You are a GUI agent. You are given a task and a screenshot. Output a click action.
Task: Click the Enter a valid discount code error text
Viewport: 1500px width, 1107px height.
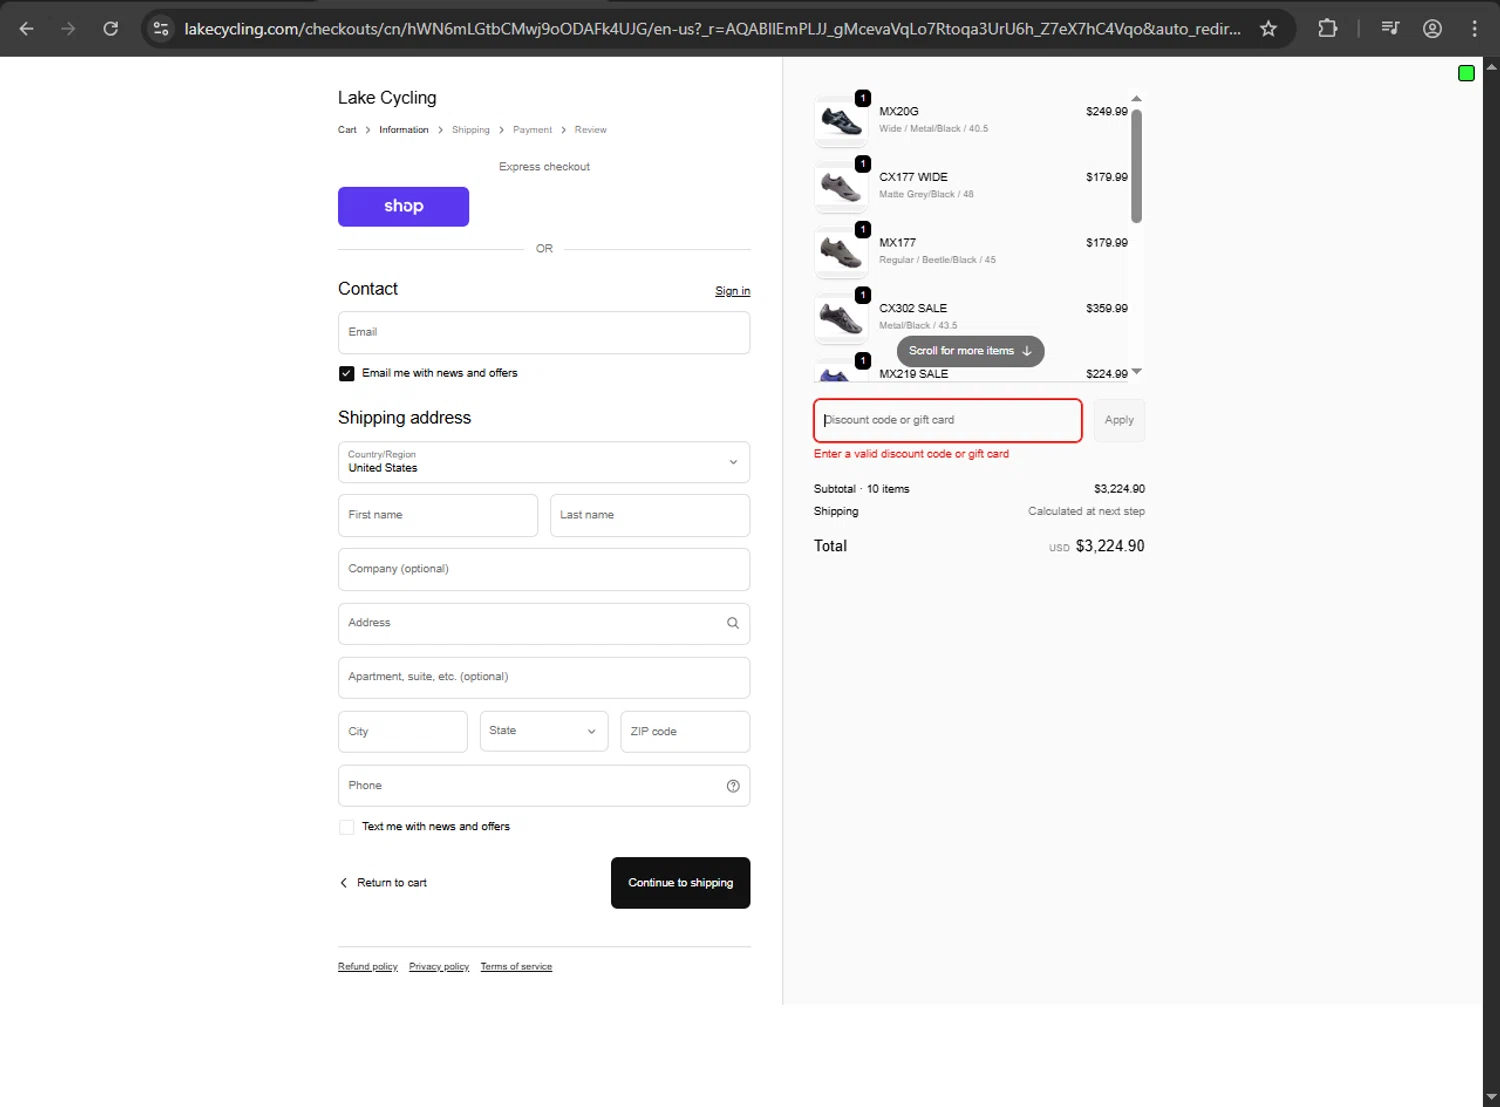coord(911,454)
